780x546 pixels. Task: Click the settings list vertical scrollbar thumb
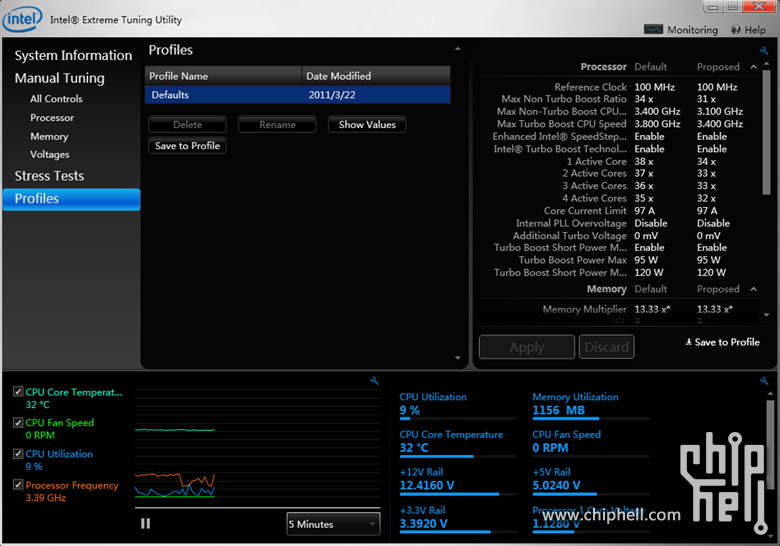pyautogui.click(x=766, y=132)
